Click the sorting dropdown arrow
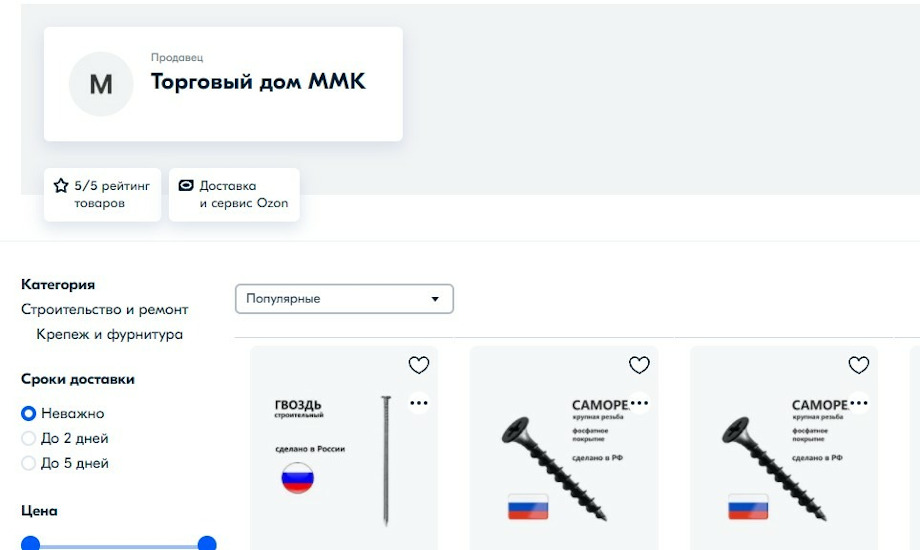Screen dimensions: 920x550 coord(435,299)
